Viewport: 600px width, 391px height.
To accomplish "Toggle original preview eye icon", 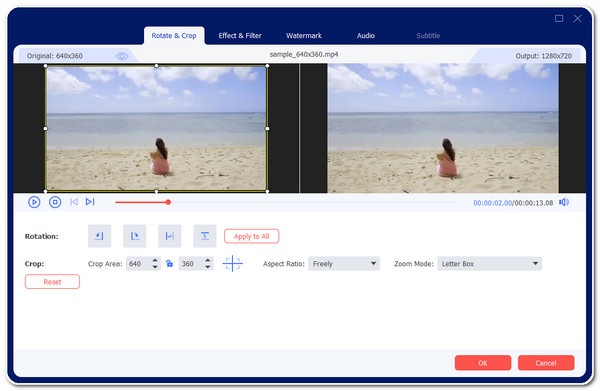I will (122, 56).
